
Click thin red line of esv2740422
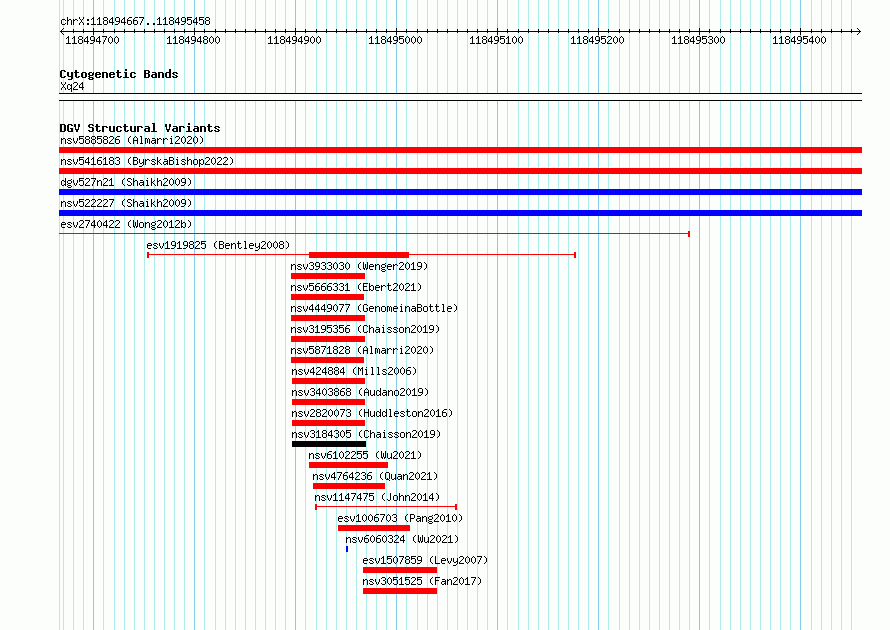click(375, 234)
